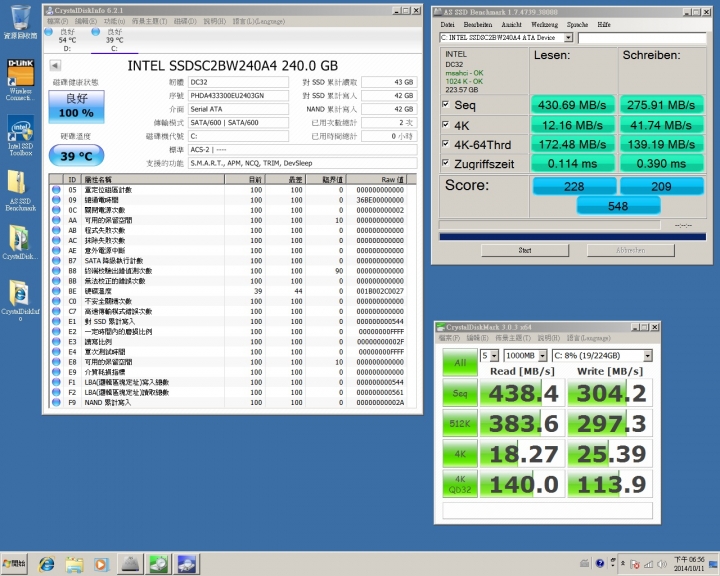Open the test count dropdown showing 5
Screen dimensions: 720x576
click(x=494, y=356)
